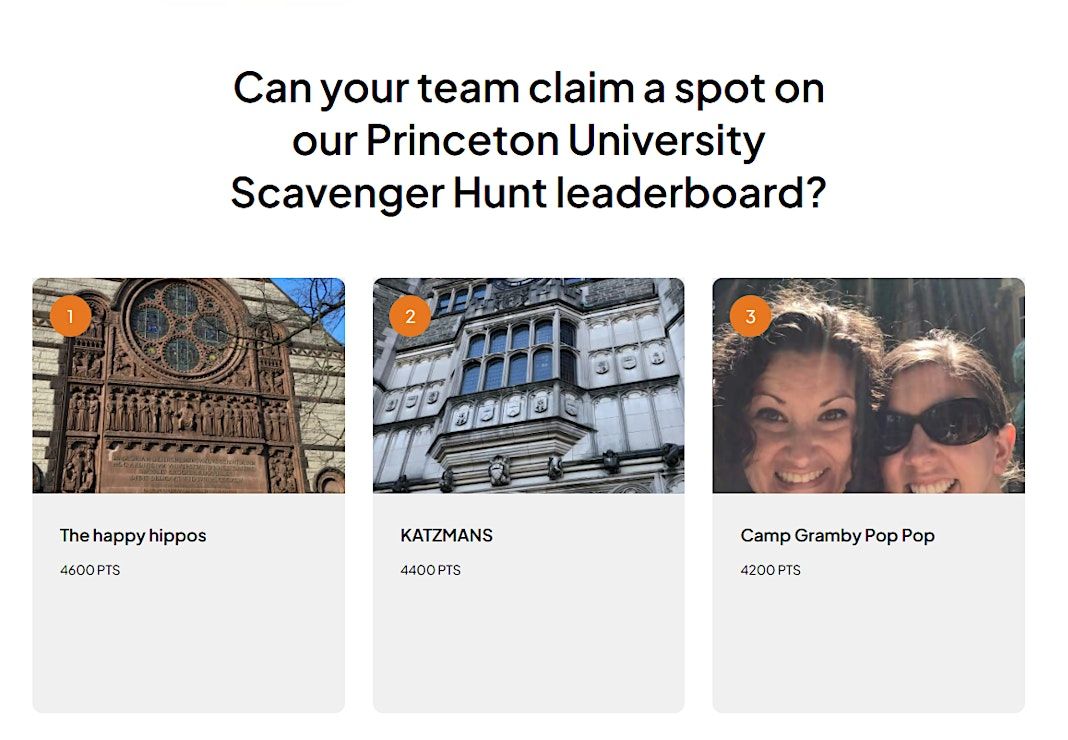The width and height of the screenshot is (1068, 740).
Task: Open the KATZMANS building photo
Action: tap(529, 386)
